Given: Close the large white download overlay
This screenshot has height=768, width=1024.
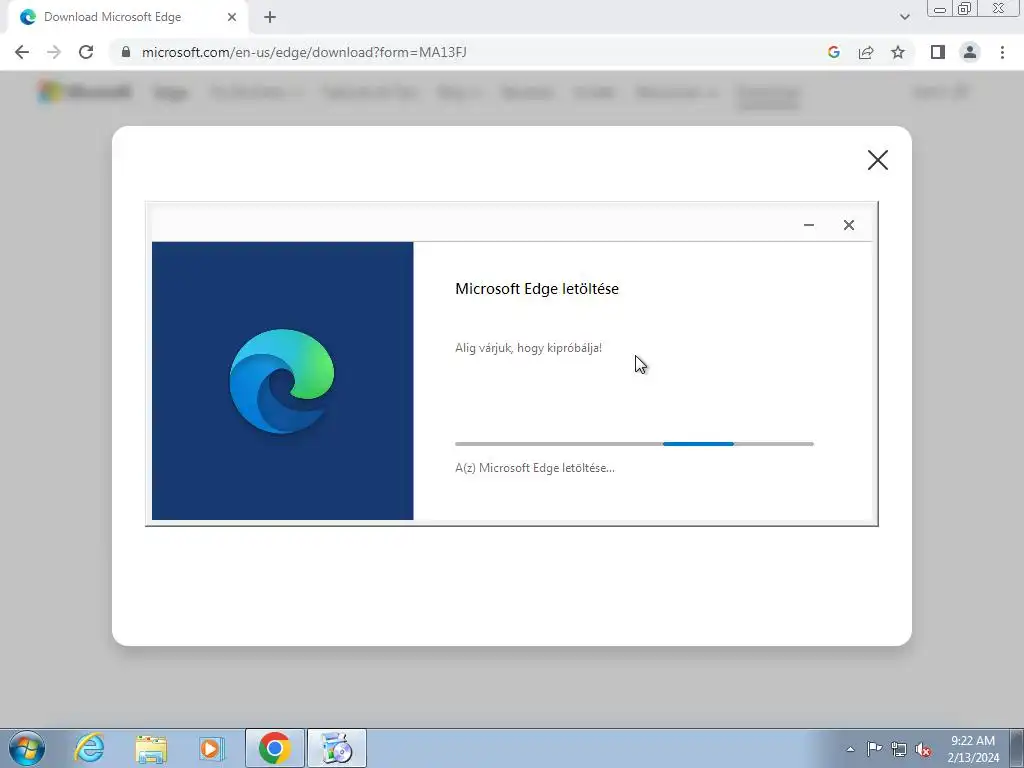Looking at the screenshot, I should 878,160.
